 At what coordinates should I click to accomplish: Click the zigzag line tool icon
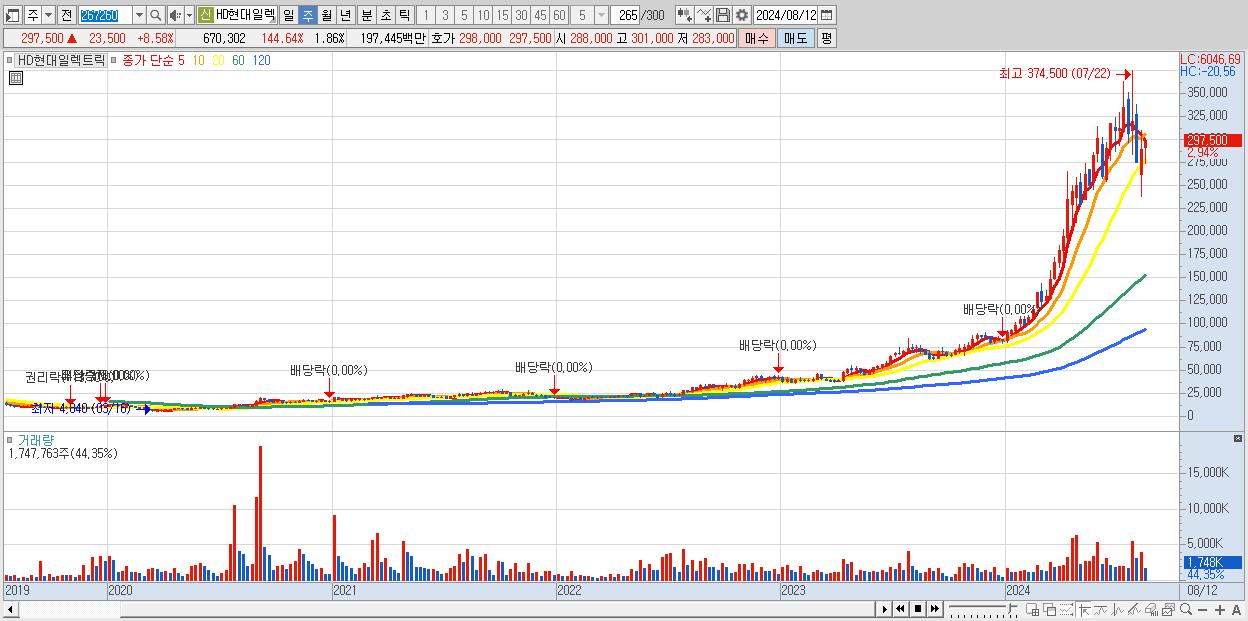coord(1118,610)
